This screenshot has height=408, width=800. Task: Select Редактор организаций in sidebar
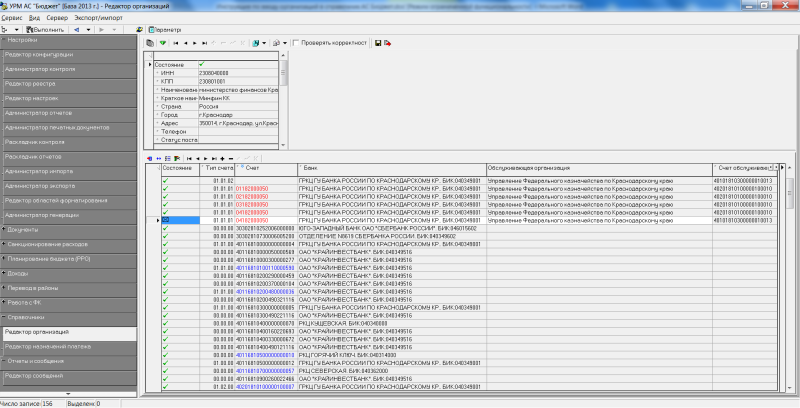pyautogui.click(x=68, y=332)
